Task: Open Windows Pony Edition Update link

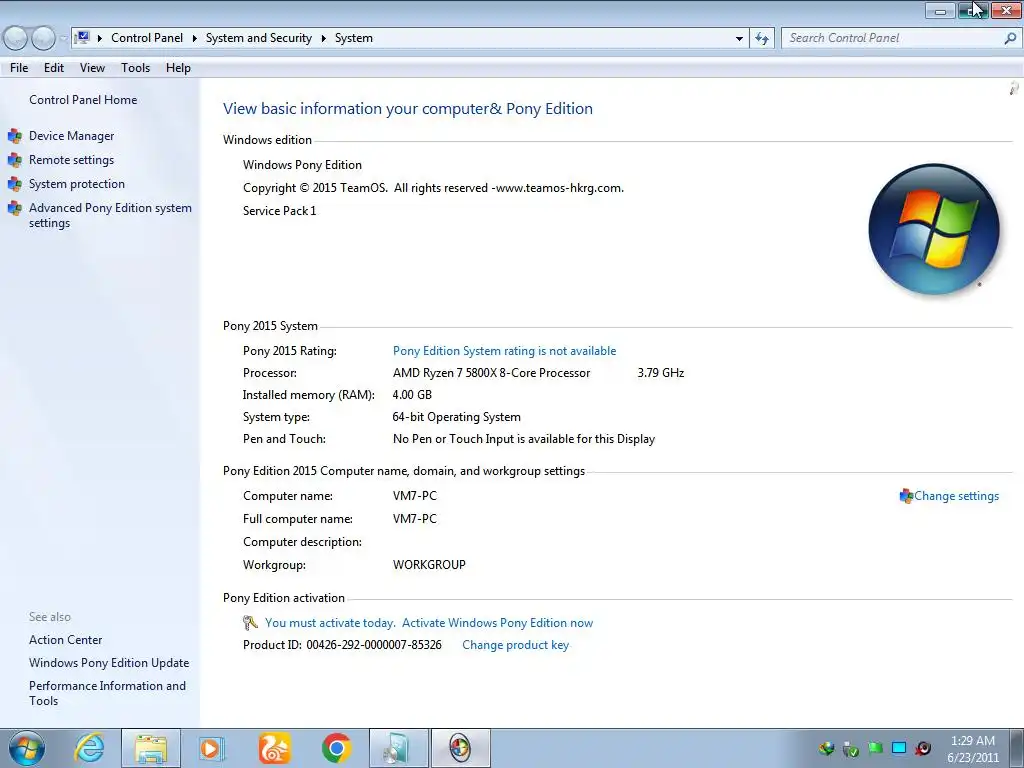Action: (109, 663)
